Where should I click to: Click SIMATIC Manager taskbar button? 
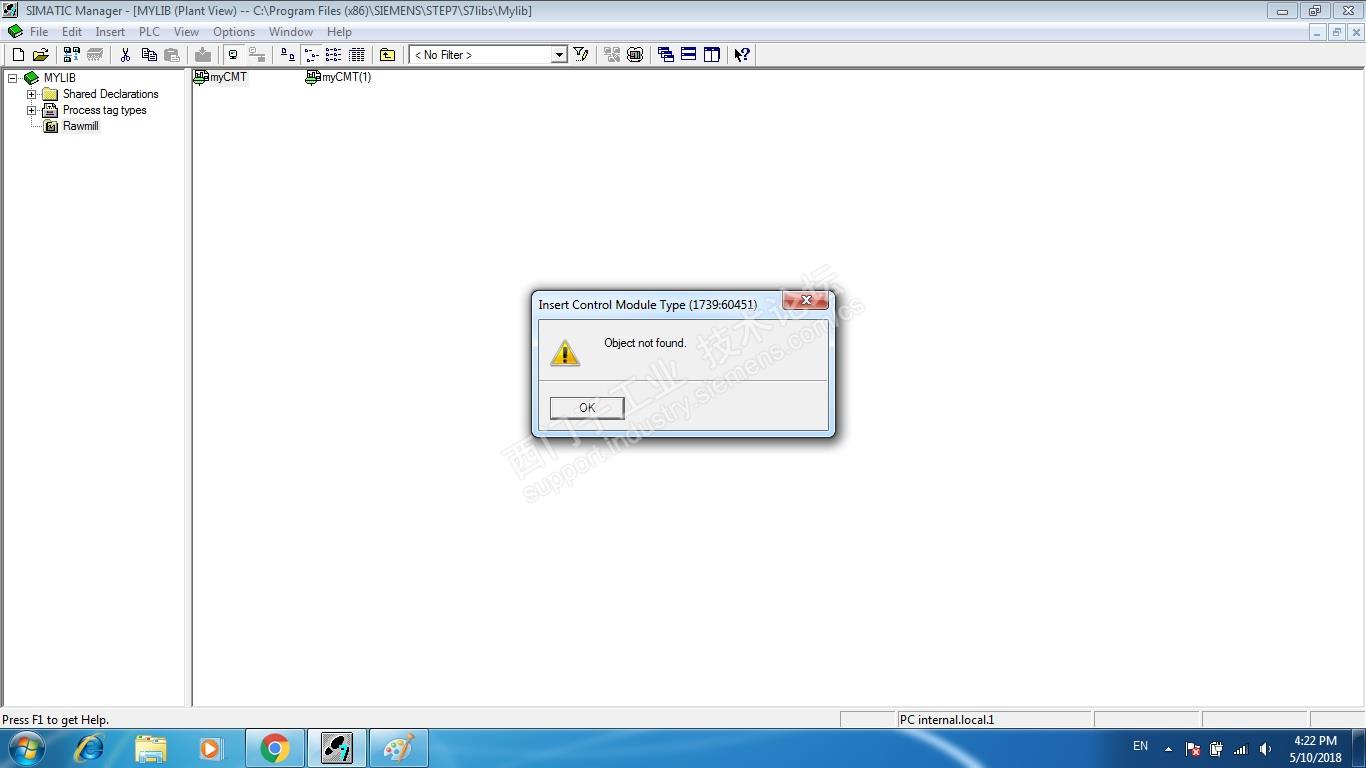click(337, 748)
